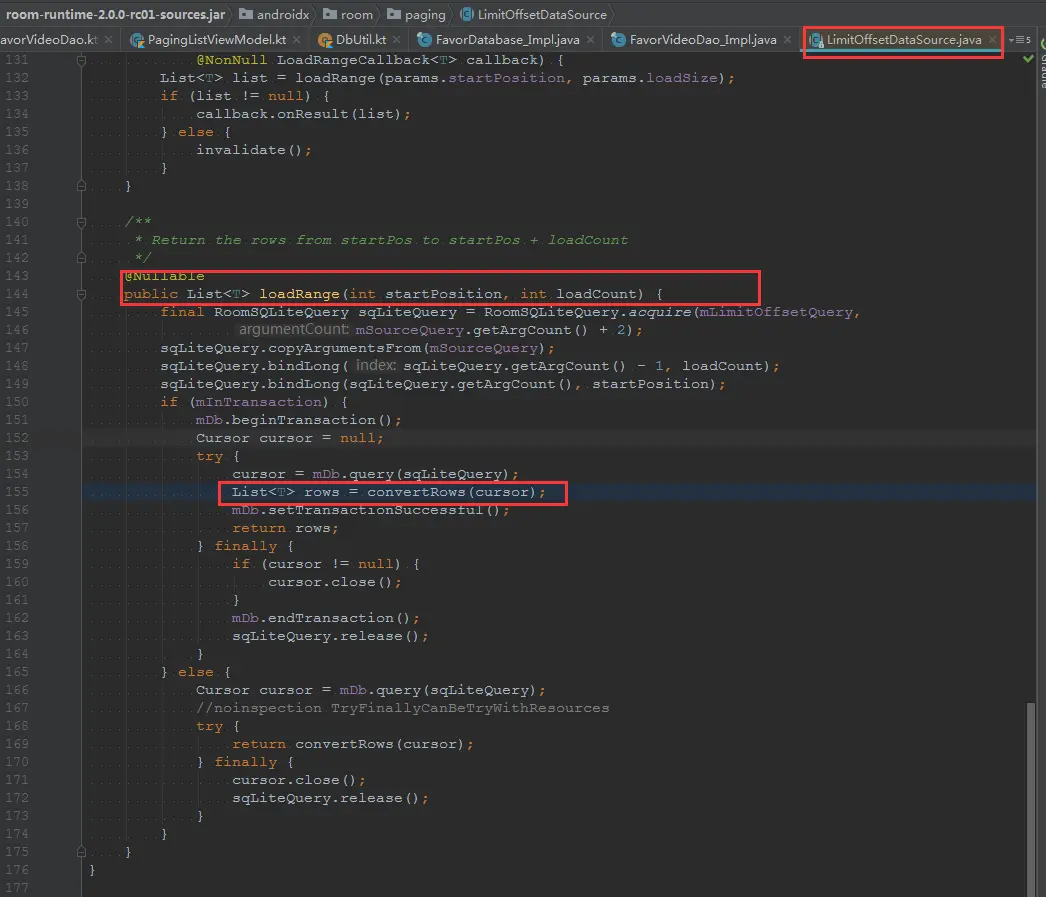
Task: Click the Java class icon on FavorVideoDao_Impl.java tab
Action: click(x=618, y=40)
